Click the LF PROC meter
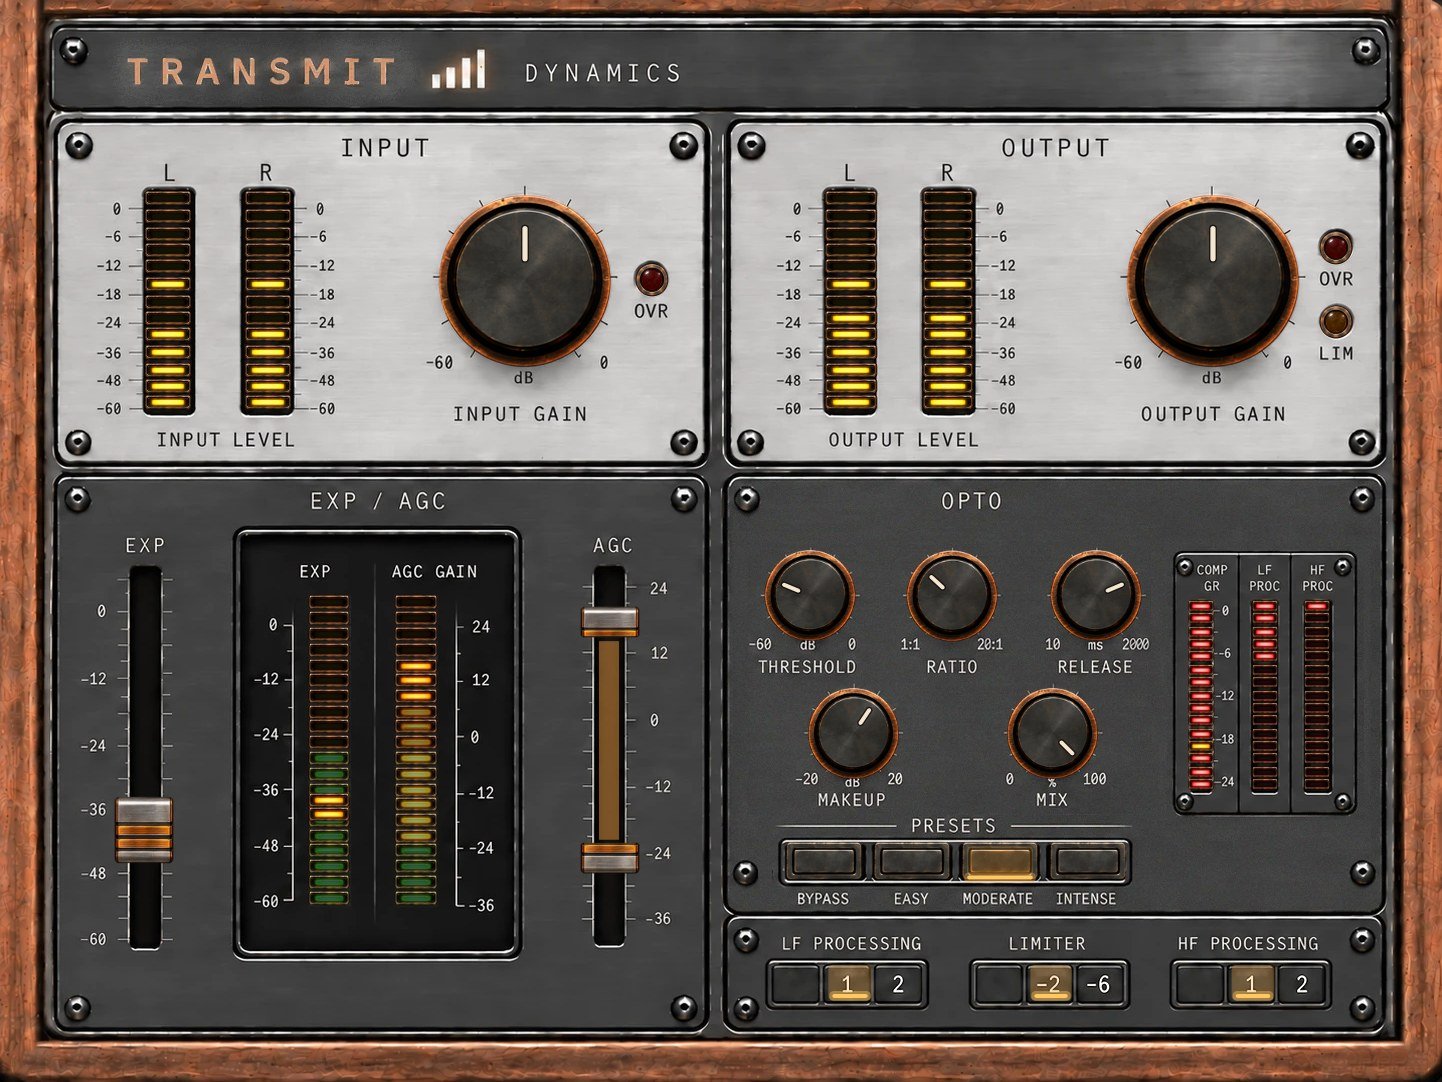 click(x=1264, y=697)
